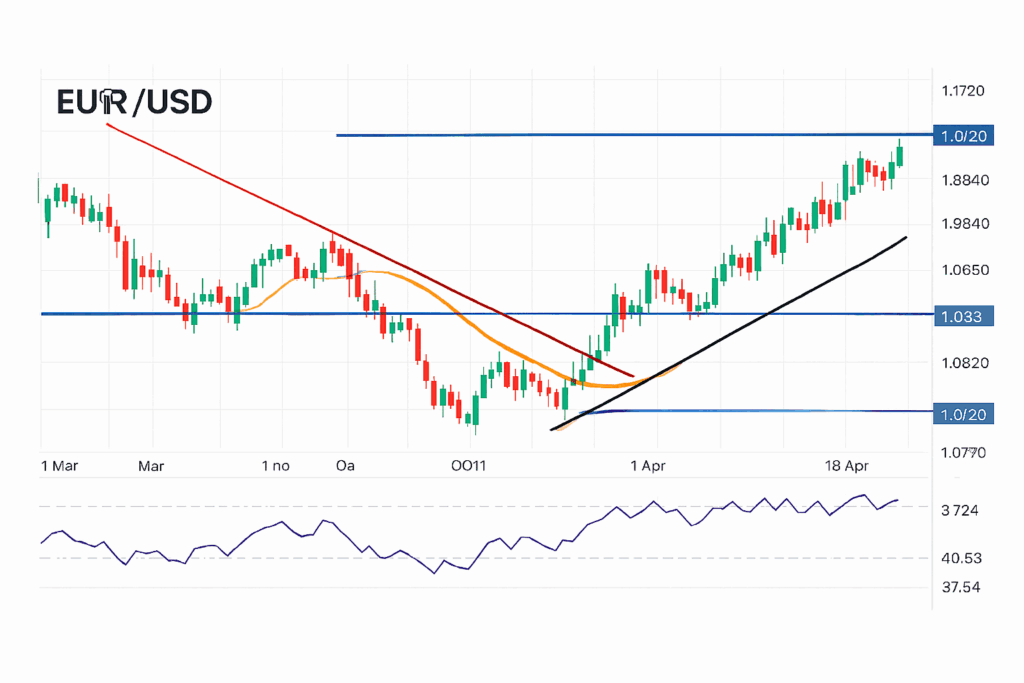1024x683 pixels.
Task: Click the 37.54 oscillator axis label
Action: [x=963, y=587]
